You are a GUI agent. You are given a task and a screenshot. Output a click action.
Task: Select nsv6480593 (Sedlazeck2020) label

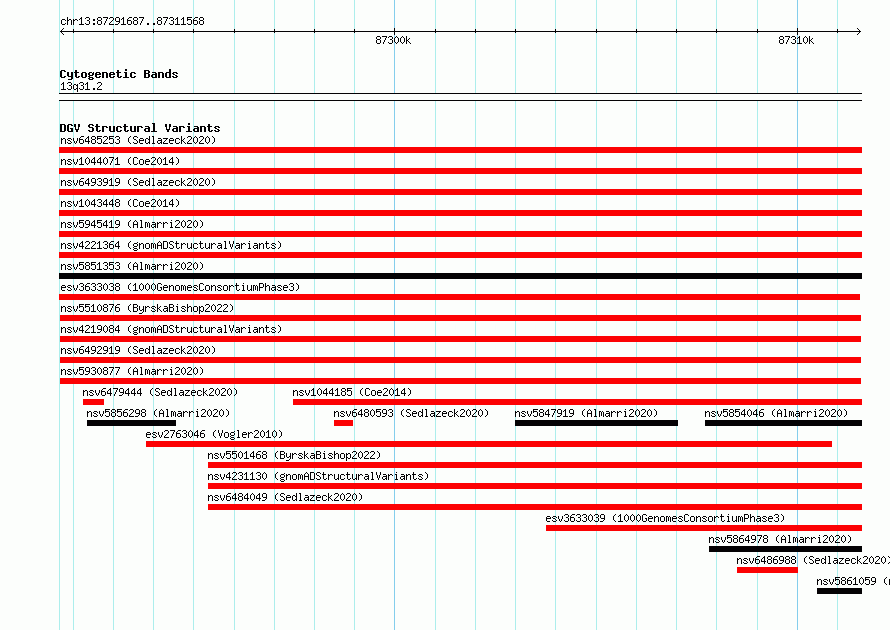pos(411,413)
